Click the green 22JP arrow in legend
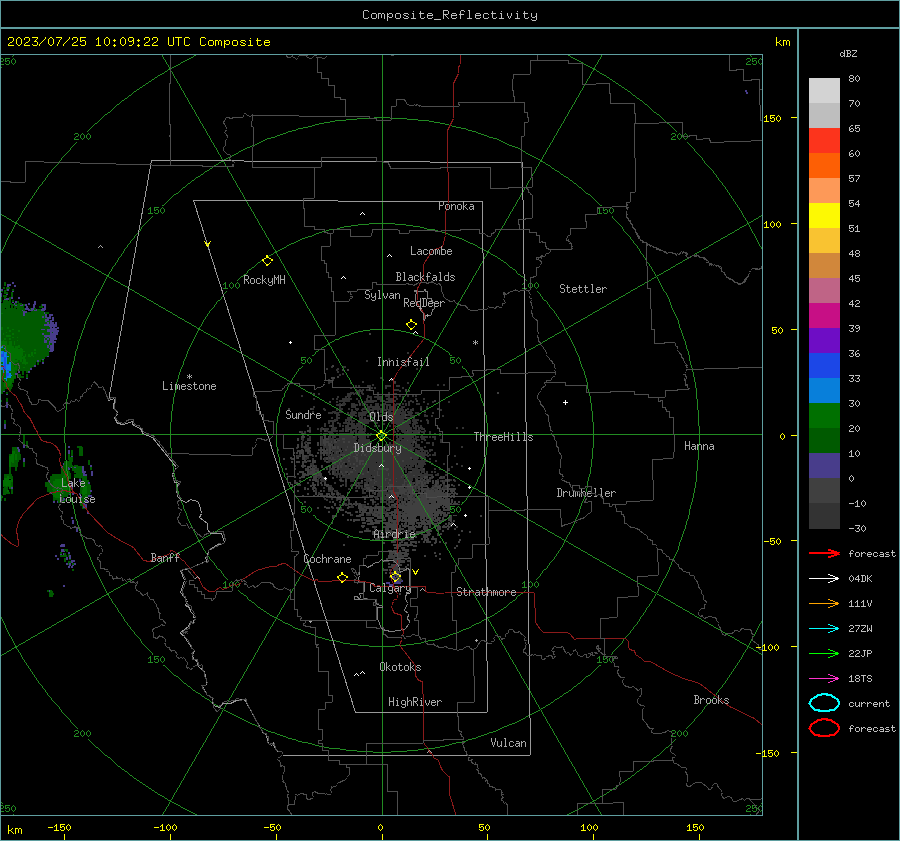The height and width of the screenshot is (841, 900). pyautogui.click(x=824, y=653)
